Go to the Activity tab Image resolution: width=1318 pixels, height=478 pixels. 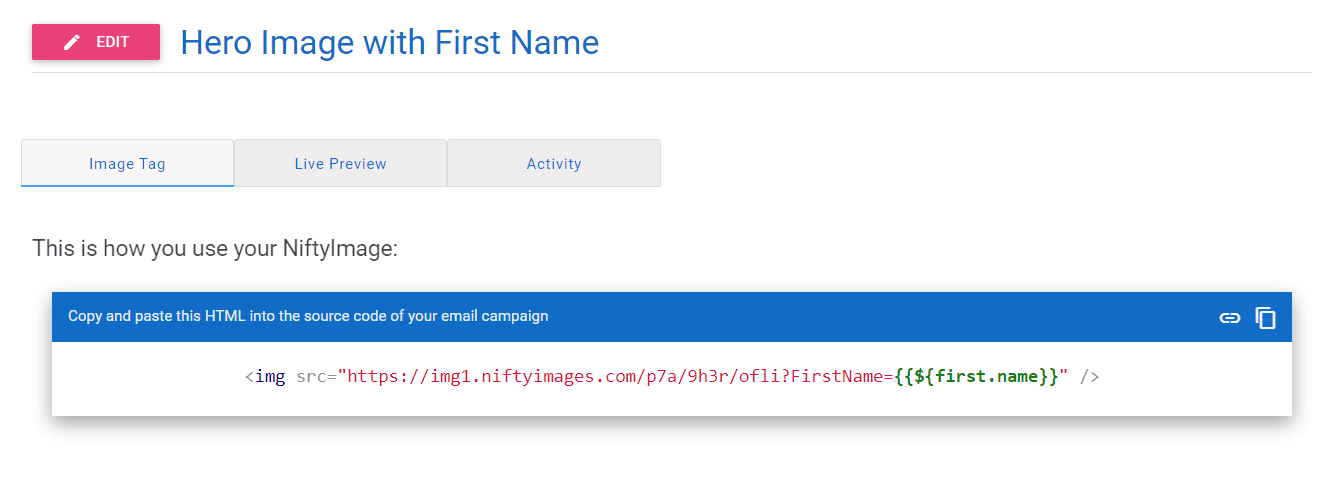tap(553, 164)
